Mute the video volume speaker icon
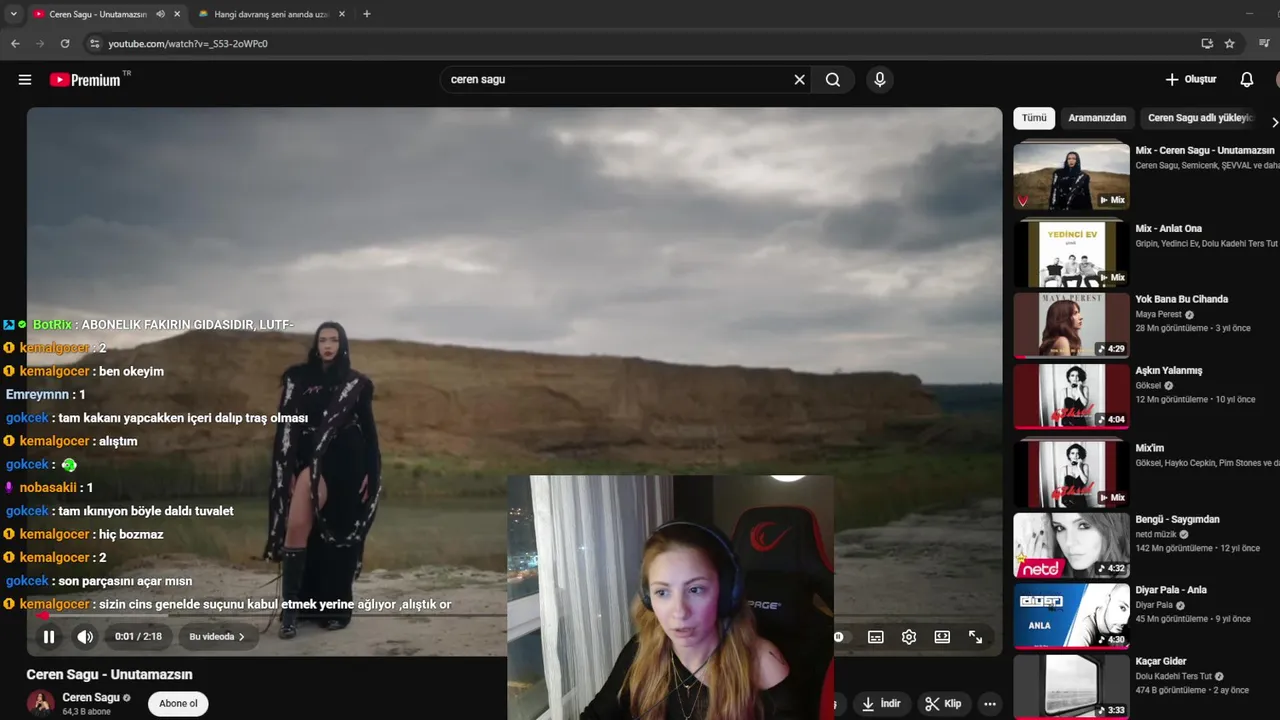The width and height of the screenshot is (1280, 720). pyautogui.click(x=86, y=637)
